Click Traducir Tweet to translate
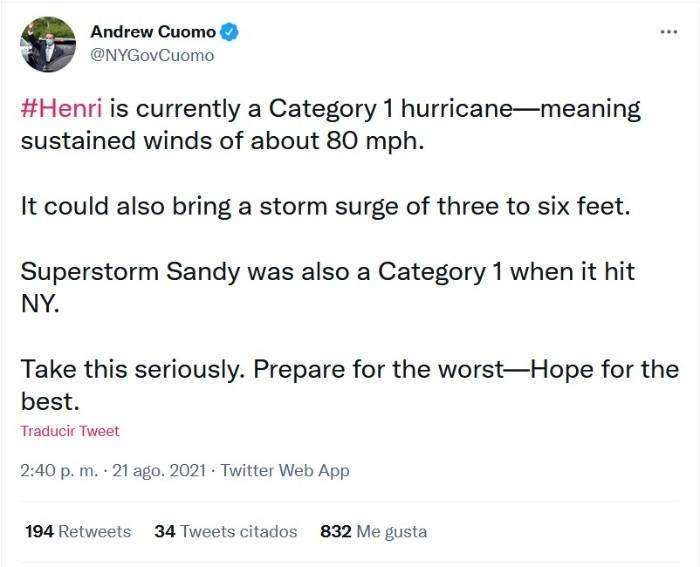This screenshot has height=567, width=700. (69, 431)
